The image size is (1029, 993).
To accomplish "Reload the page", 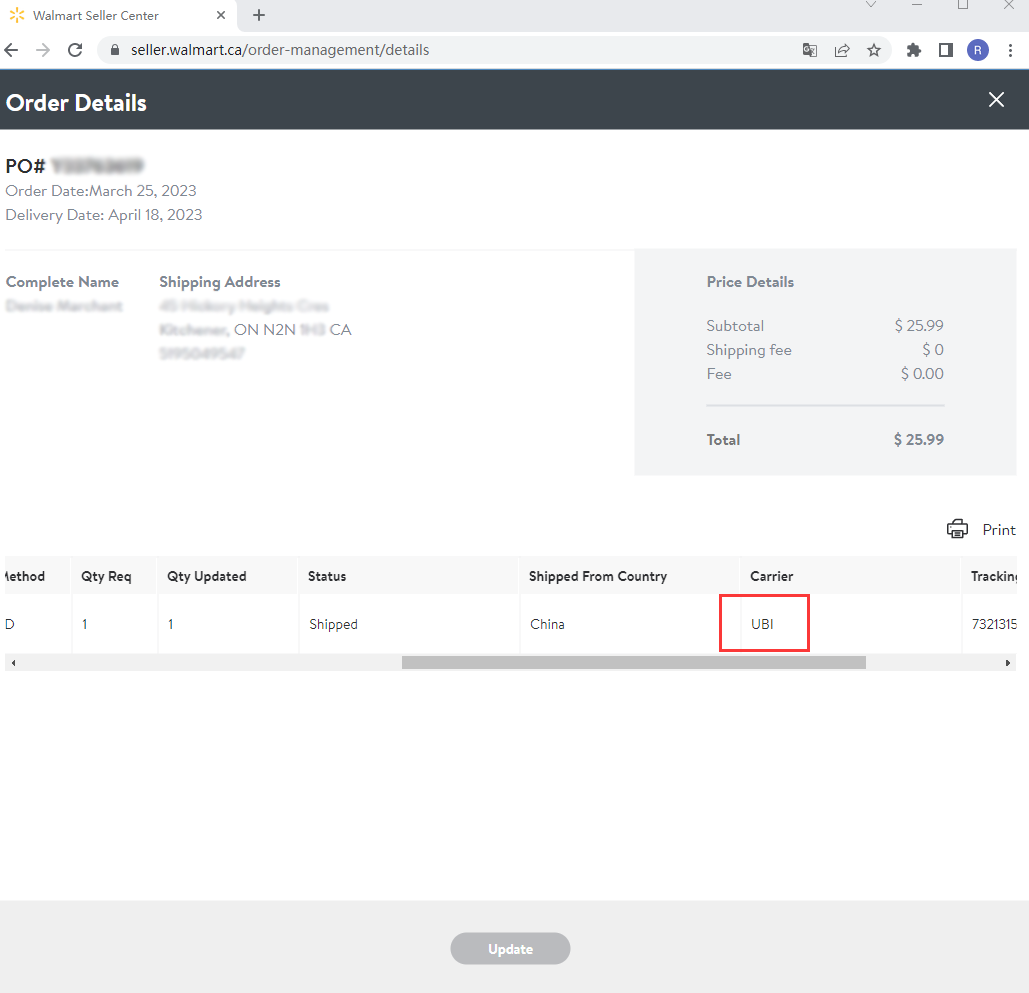I will tap(75, 50).
